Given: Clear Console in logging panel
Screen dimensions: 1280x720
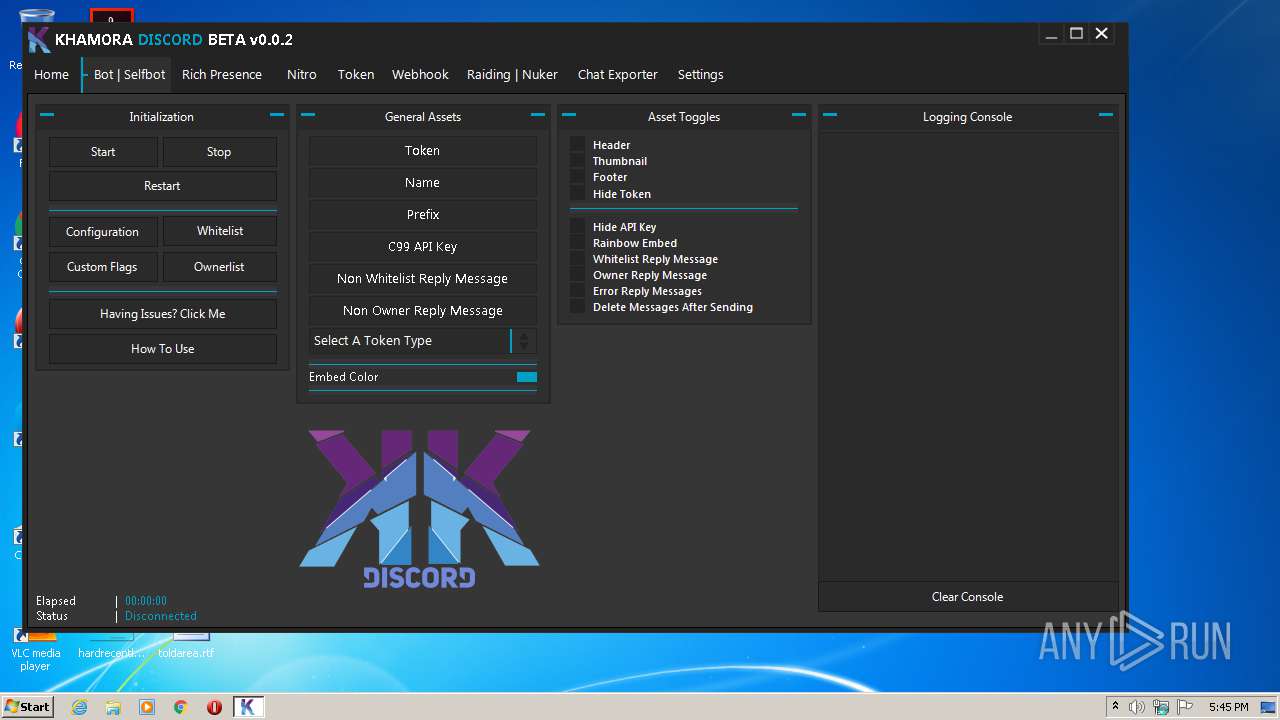Looking at the screenshot, I should click(967, 597).
